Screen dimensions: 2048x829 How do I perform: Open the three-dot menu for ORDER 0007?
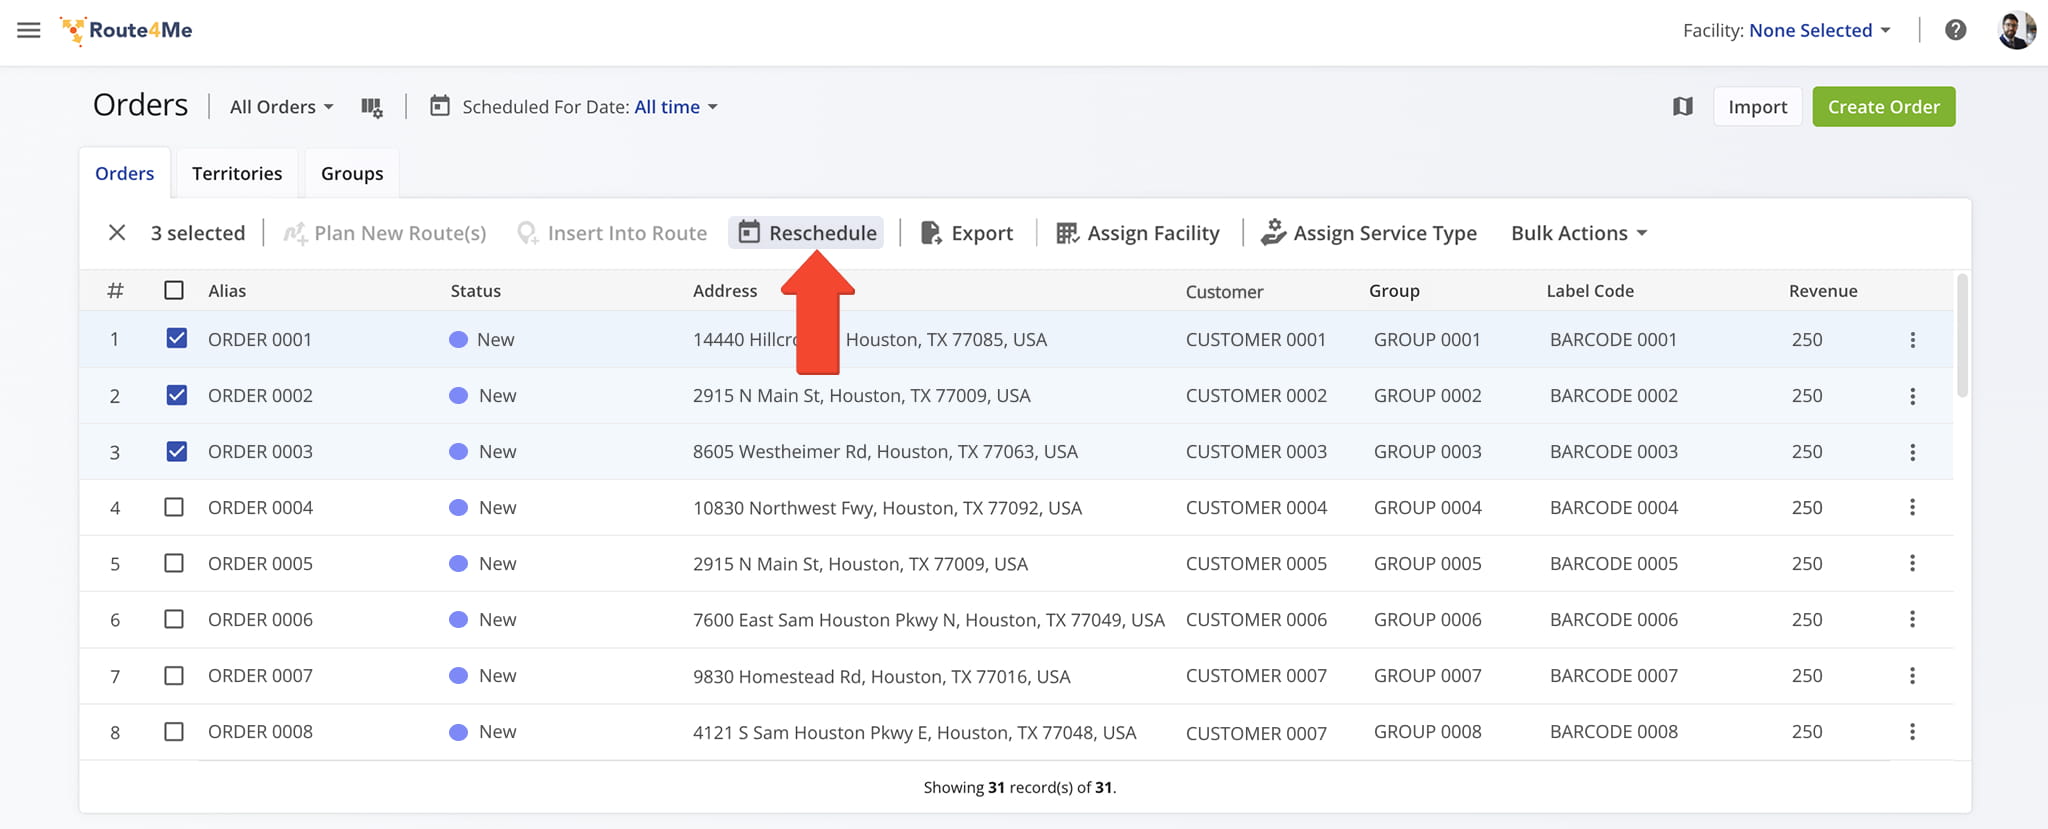click(1912, 676)
